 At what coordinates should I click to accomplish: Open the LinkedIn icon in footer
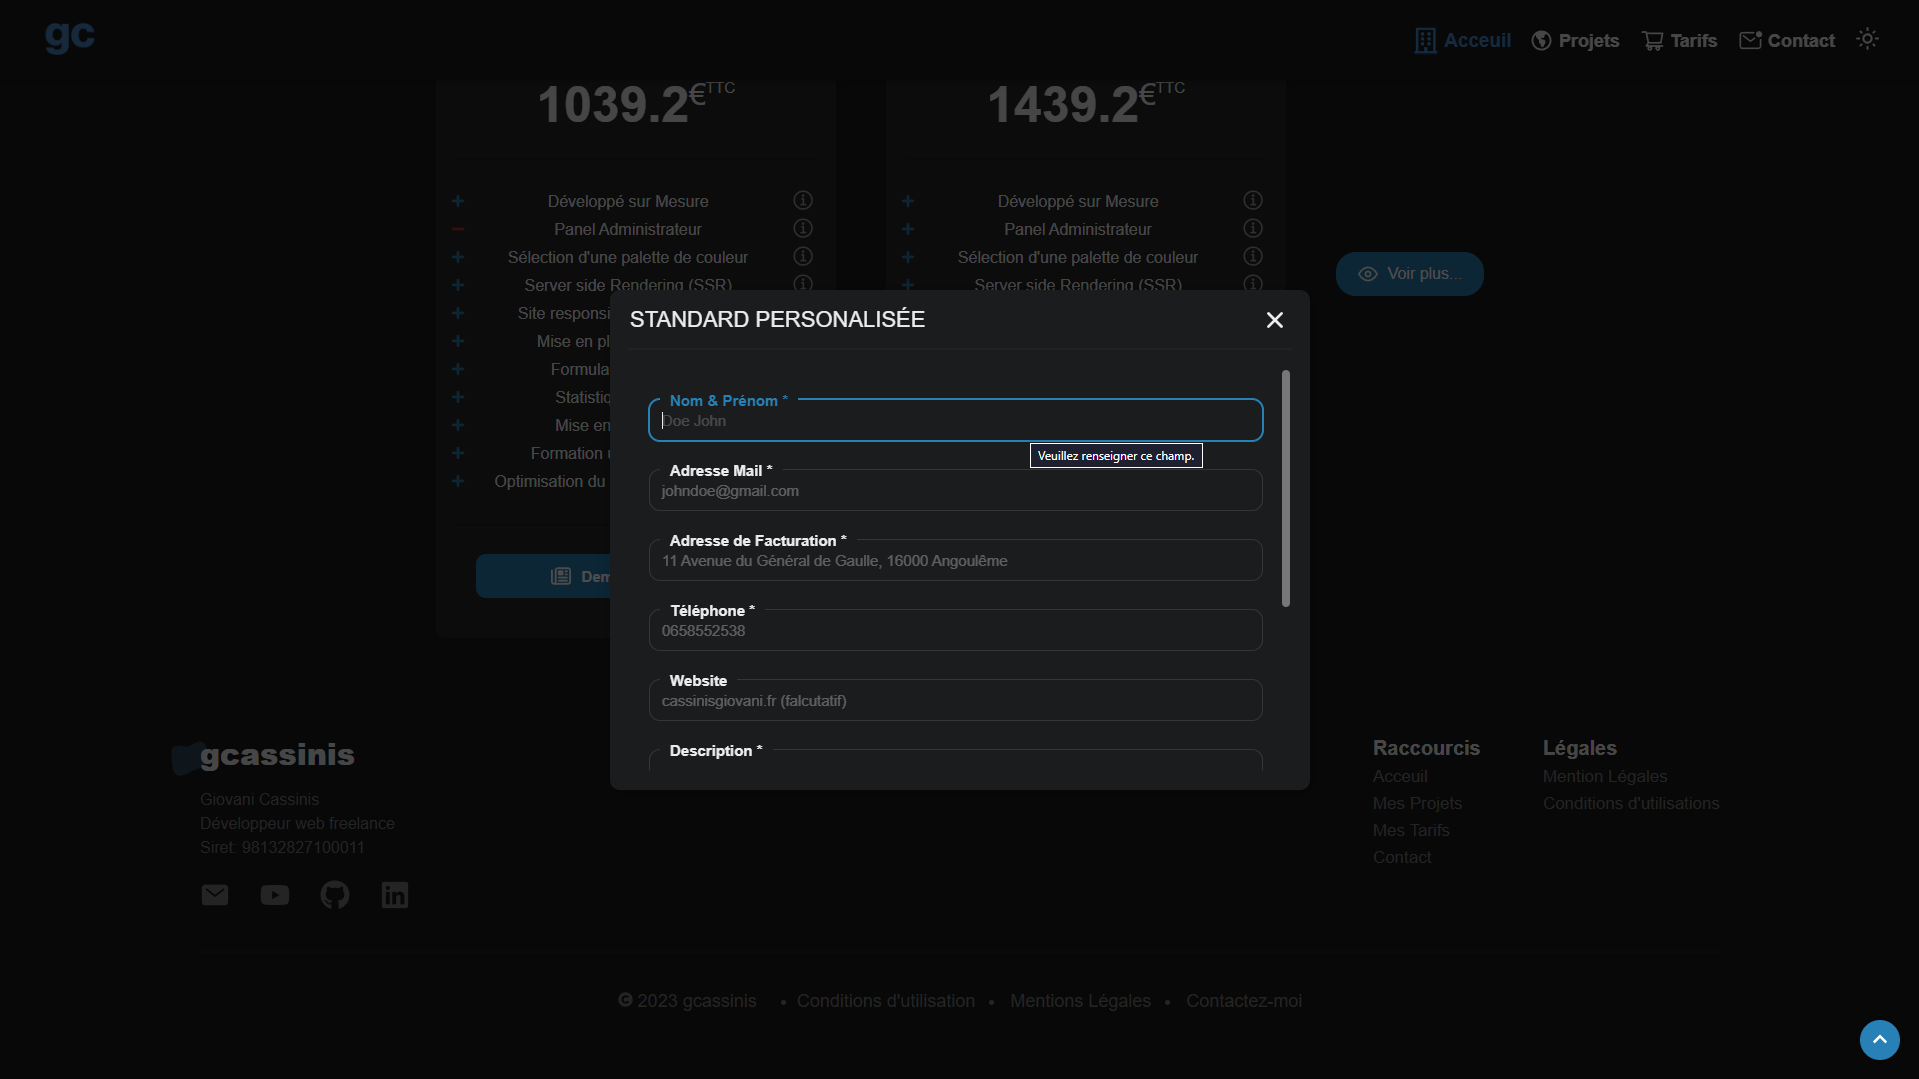click(x=395, y=895)
